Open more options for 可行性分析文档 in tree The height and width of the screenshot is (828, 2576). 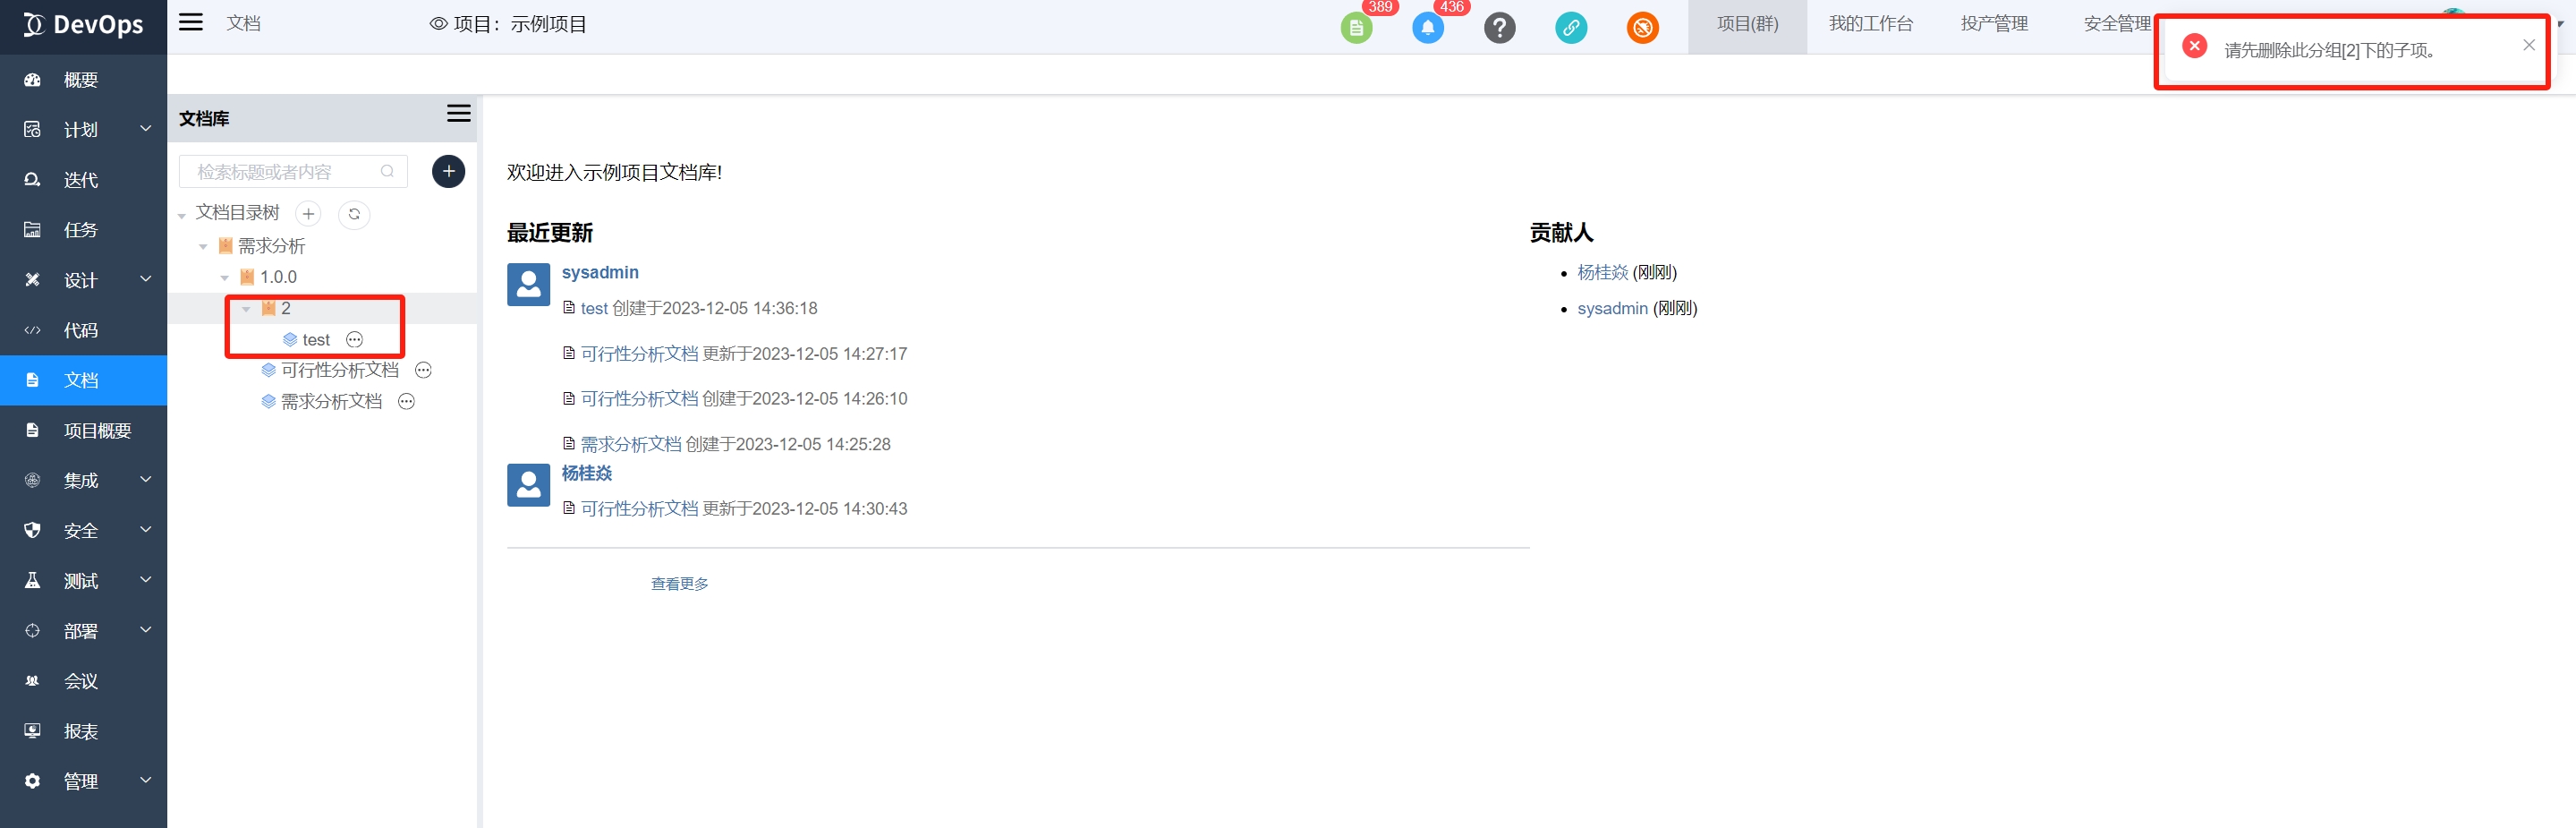pyautogui.click(x=423, y=371)
